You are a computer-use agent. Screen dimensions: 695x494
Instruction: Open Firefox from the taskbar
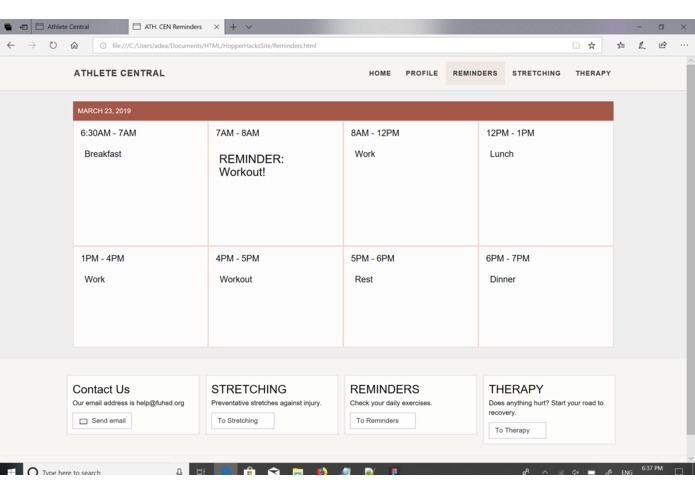(x=322, y=471)
